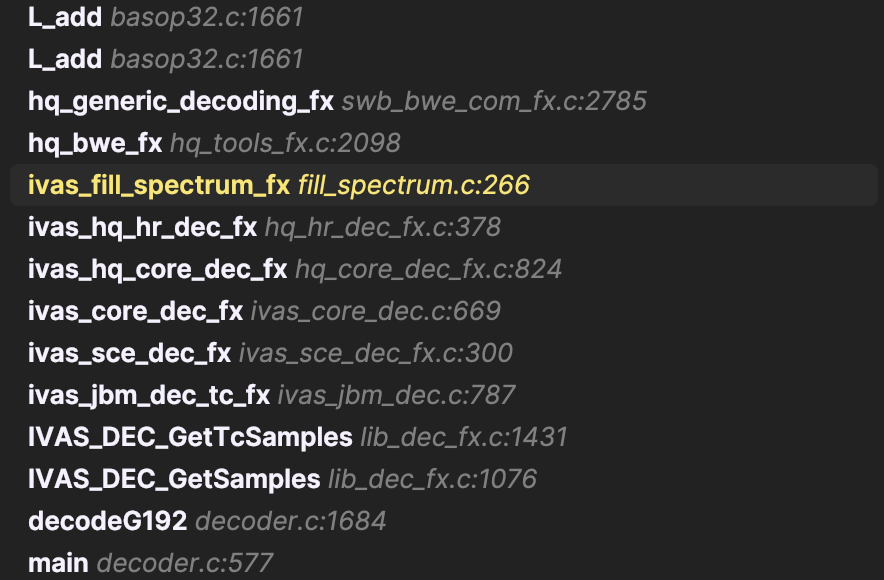Open source location swb_bwe_com_fx.c:2785

point(494,101)
